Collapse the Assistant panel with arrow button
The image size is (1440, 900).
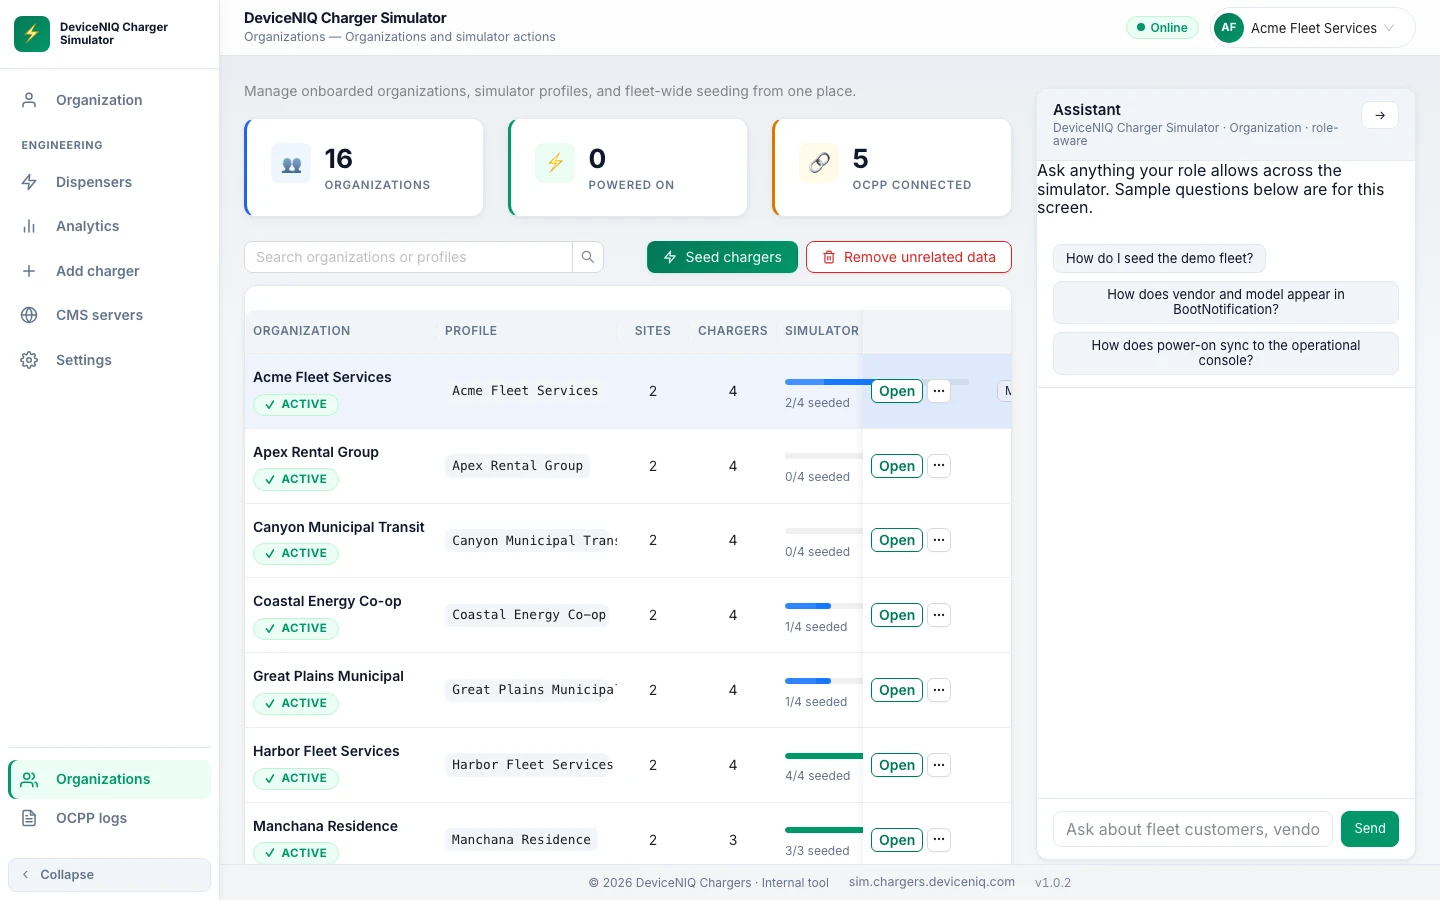pos(1380,115)
